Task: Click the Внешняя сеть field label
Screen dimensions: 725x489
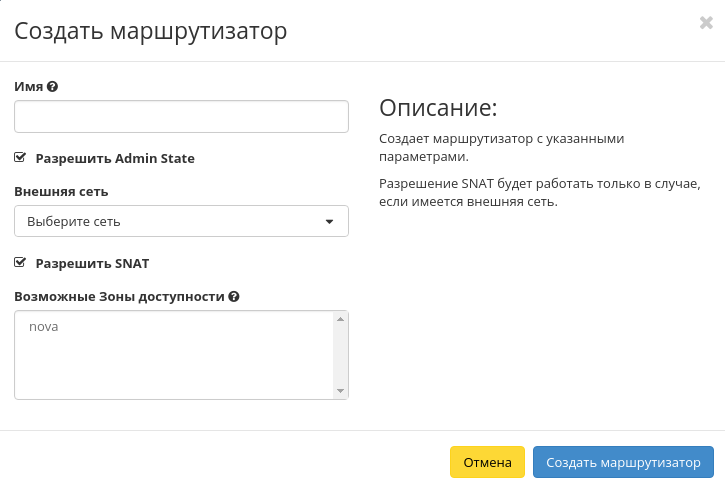Action: click(x=61, y=192)
